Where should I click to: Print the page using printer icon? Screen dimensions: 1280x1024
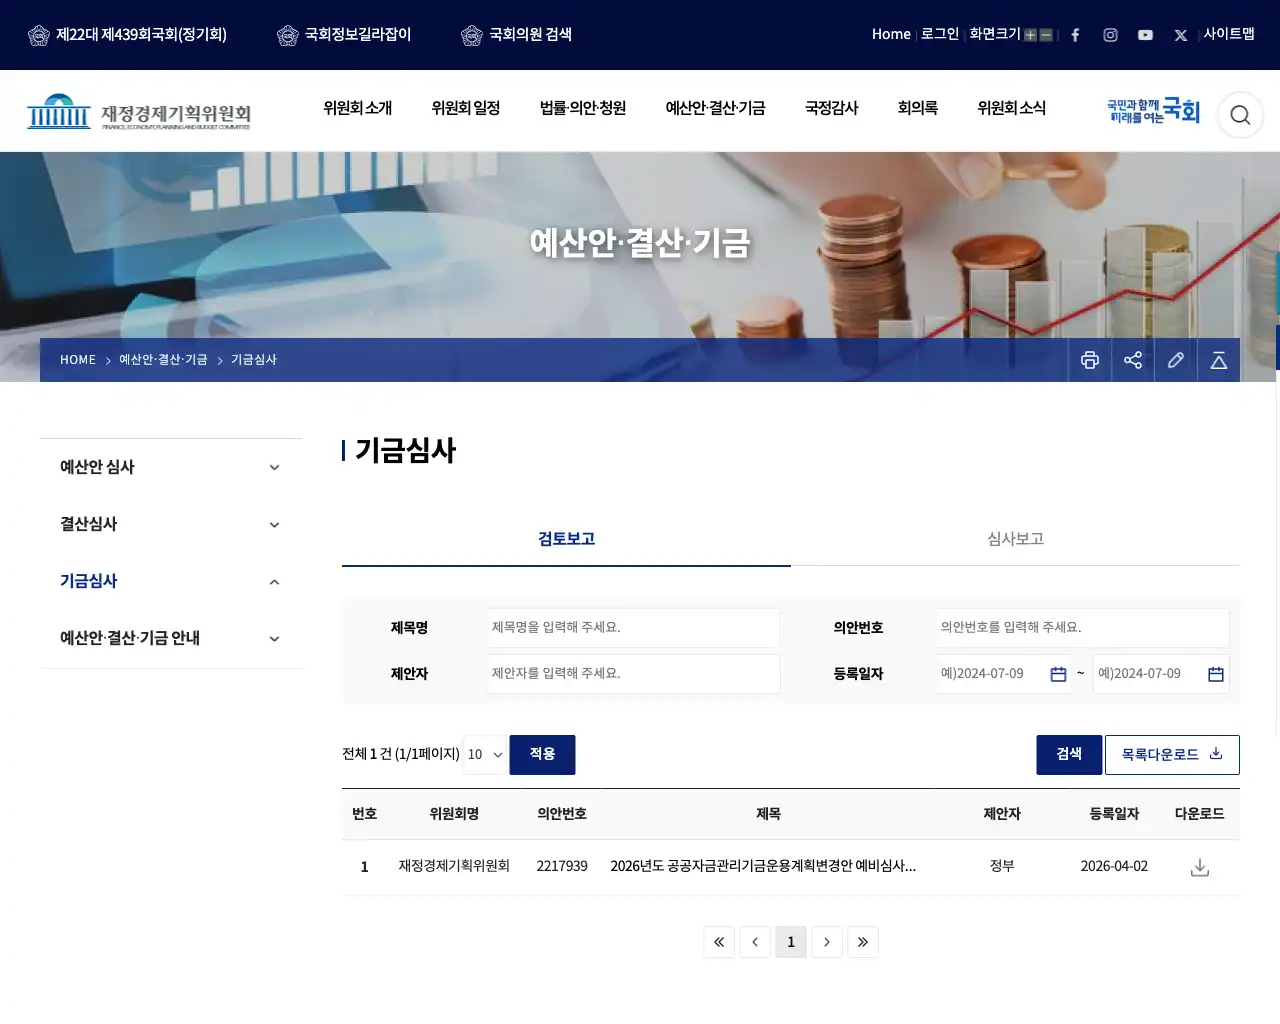pyautogui.click(x=1090, y=360)
